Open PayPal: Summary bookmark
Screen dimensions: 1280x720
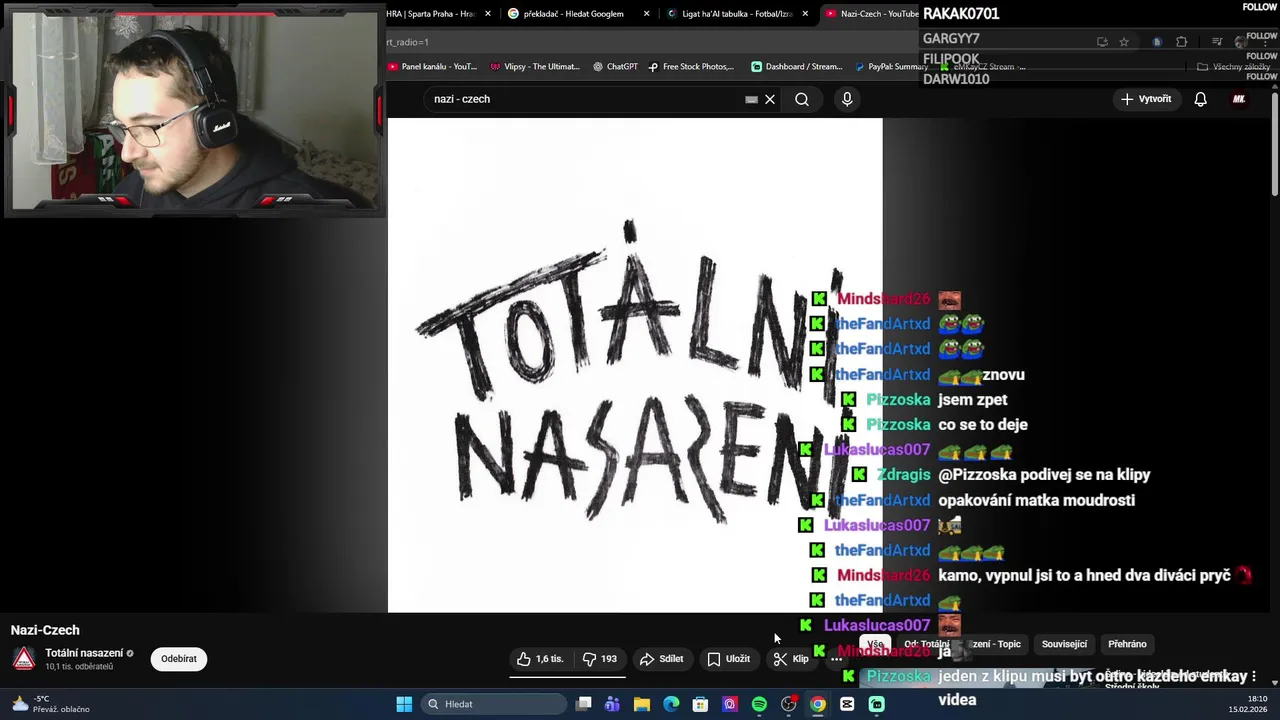pos(891,67)
